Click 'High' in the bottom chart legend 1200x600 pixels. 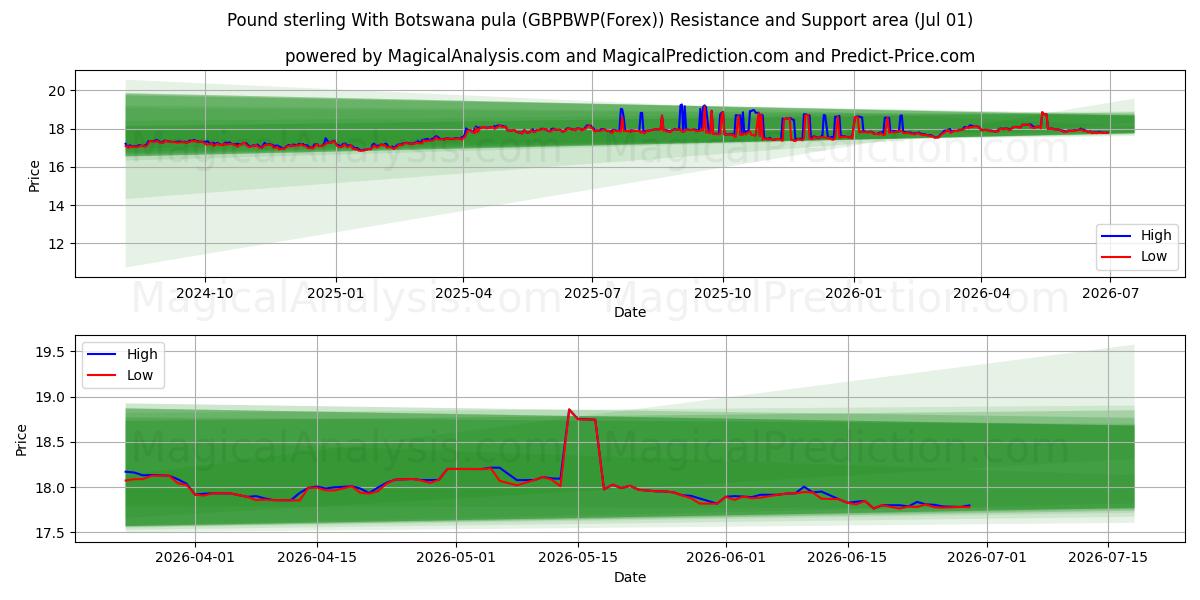tap(142, 354)
